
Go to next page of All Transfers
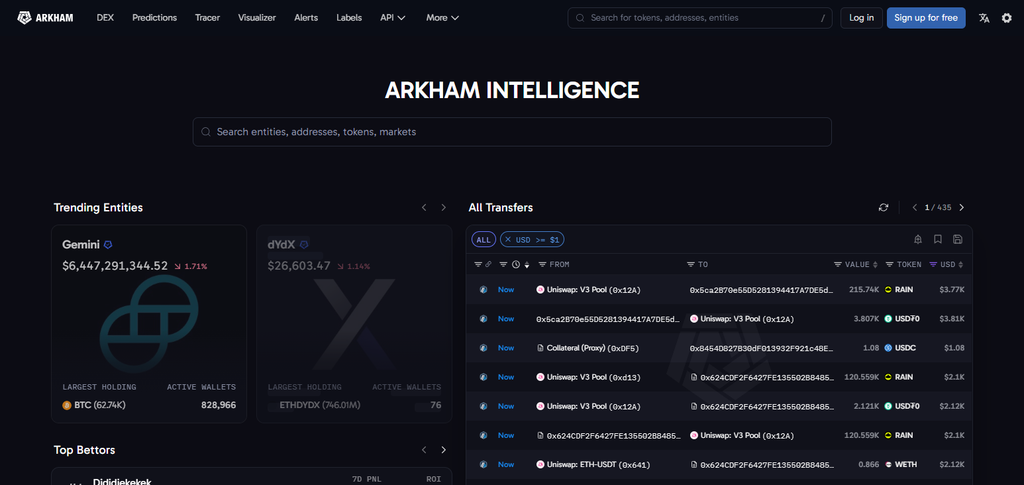tap(961, 208)
